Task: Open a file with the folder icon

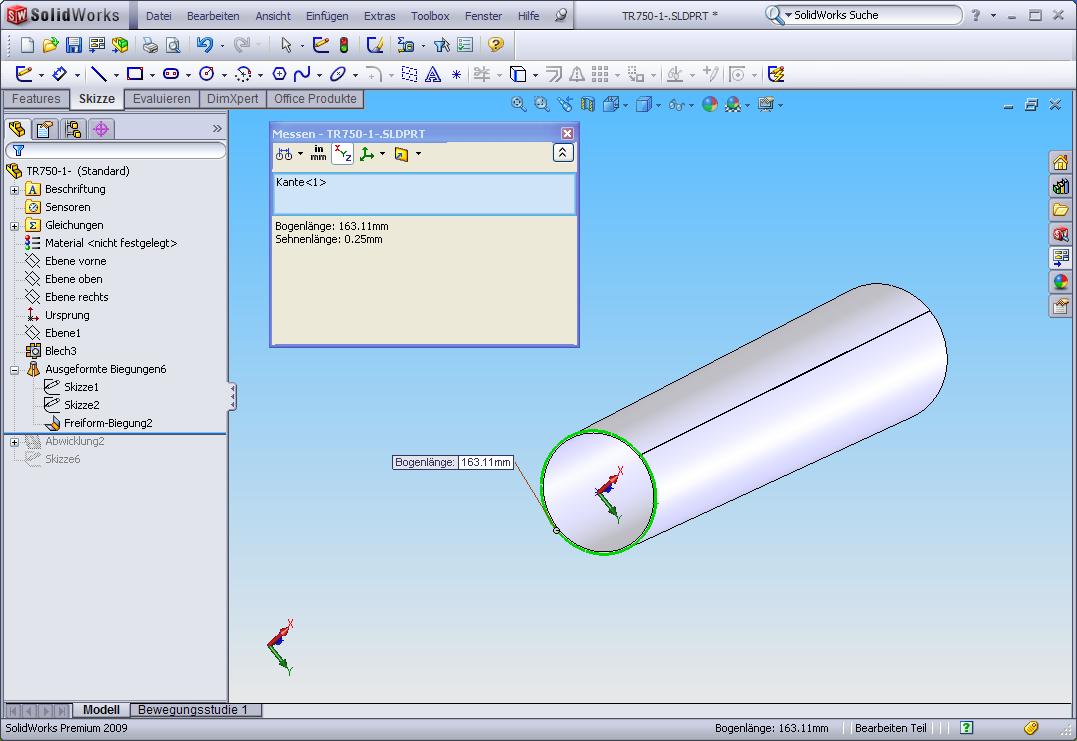Action: (50, 45)
